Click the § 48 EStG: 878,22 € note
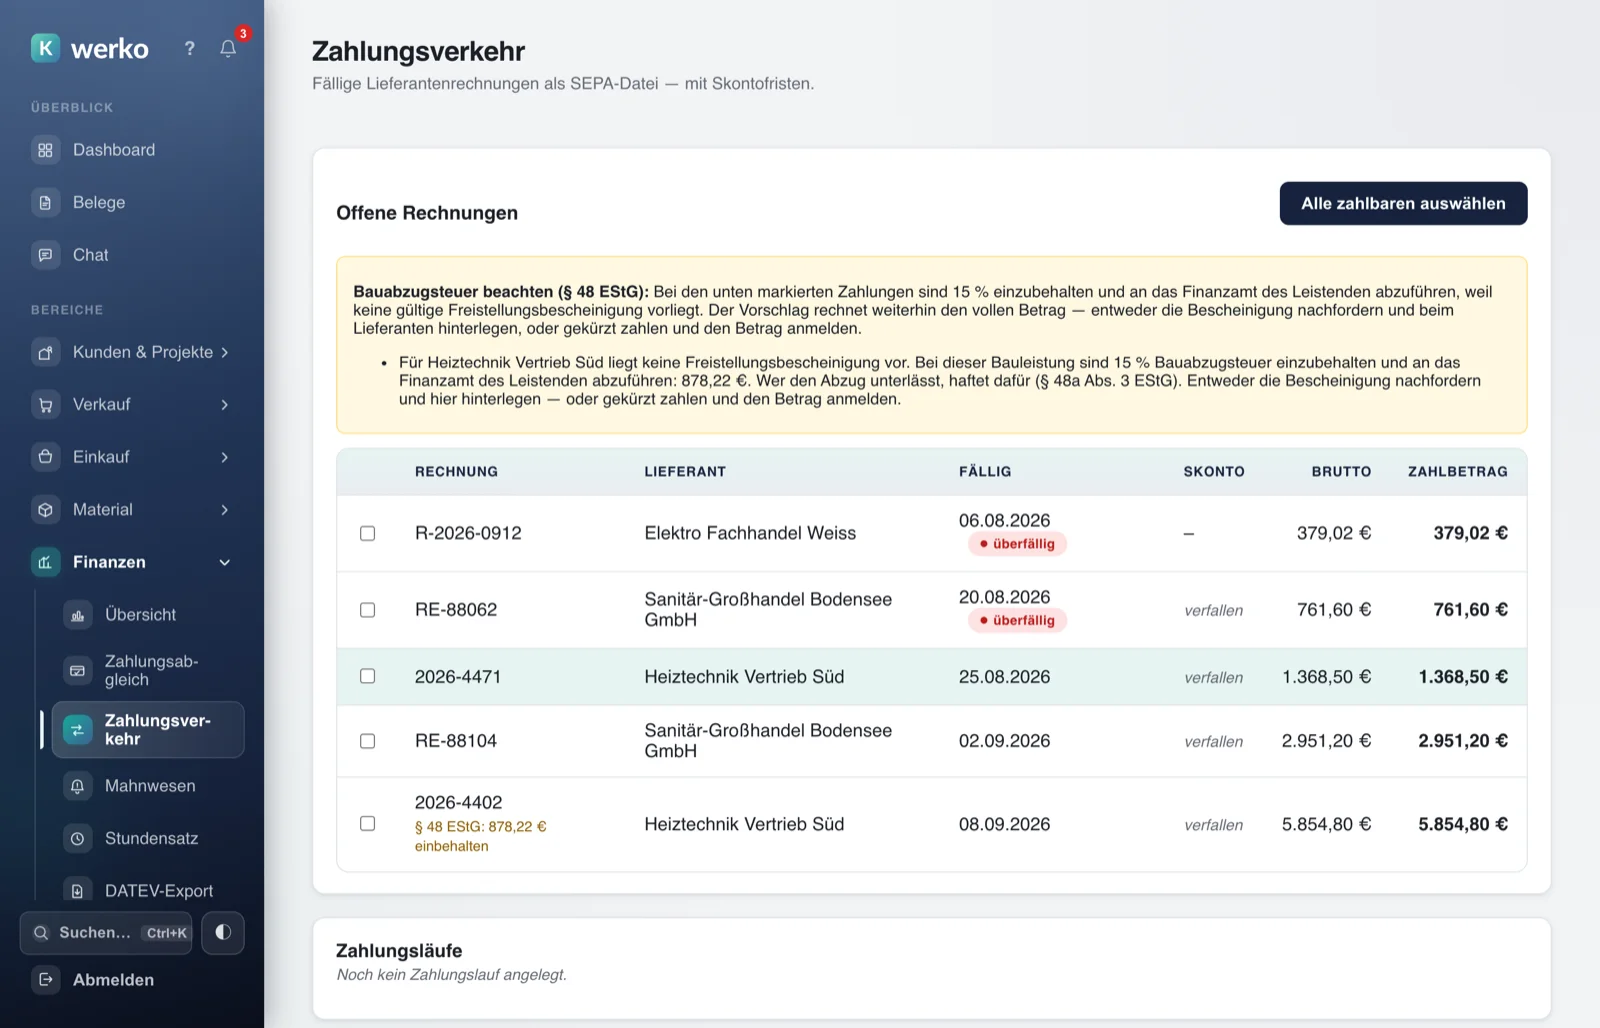The height and width of the screenshot is (1028, 1600). tap(480, 836)
